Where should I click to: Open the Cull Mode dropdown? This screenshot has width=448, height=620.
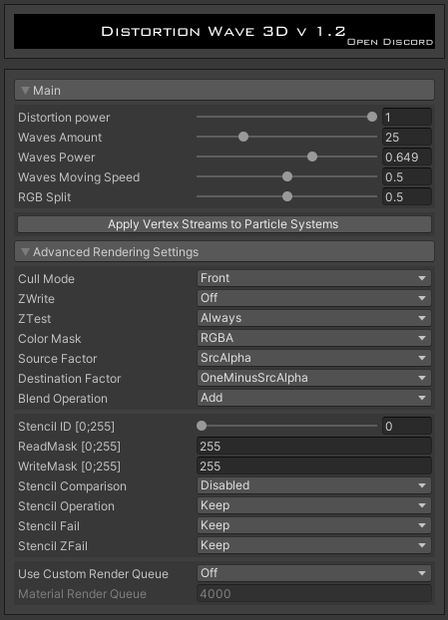(x=314, y=278)
